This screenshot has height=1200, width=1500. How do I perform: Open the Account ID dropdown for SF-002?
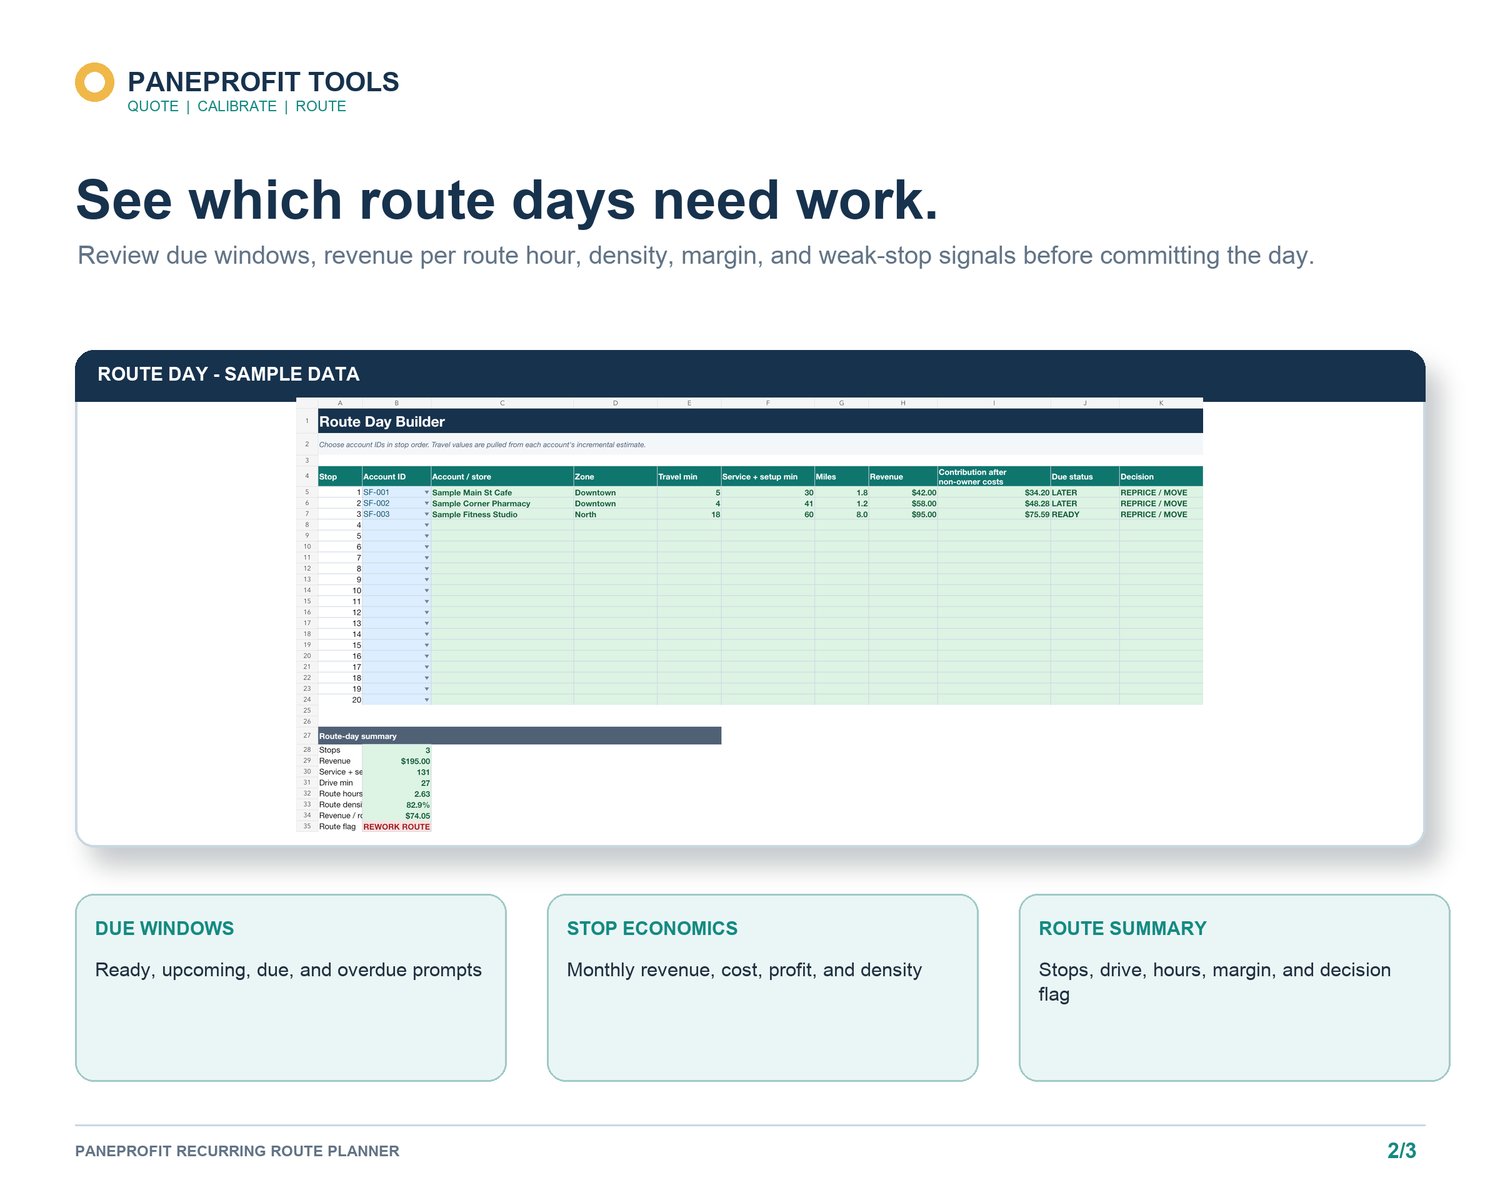click(427, 503)
